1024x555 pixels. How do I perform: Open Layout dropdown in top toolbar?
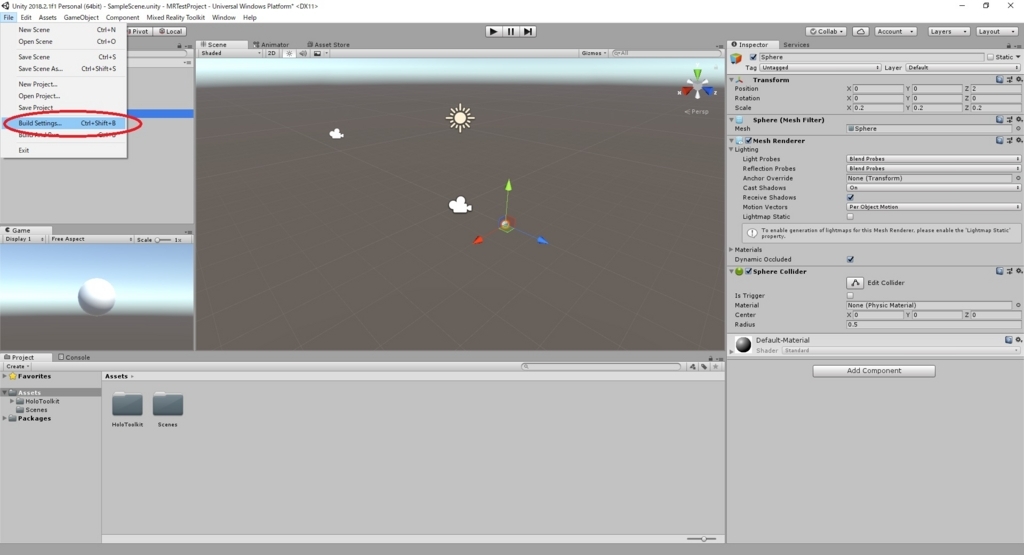point(997,31)
